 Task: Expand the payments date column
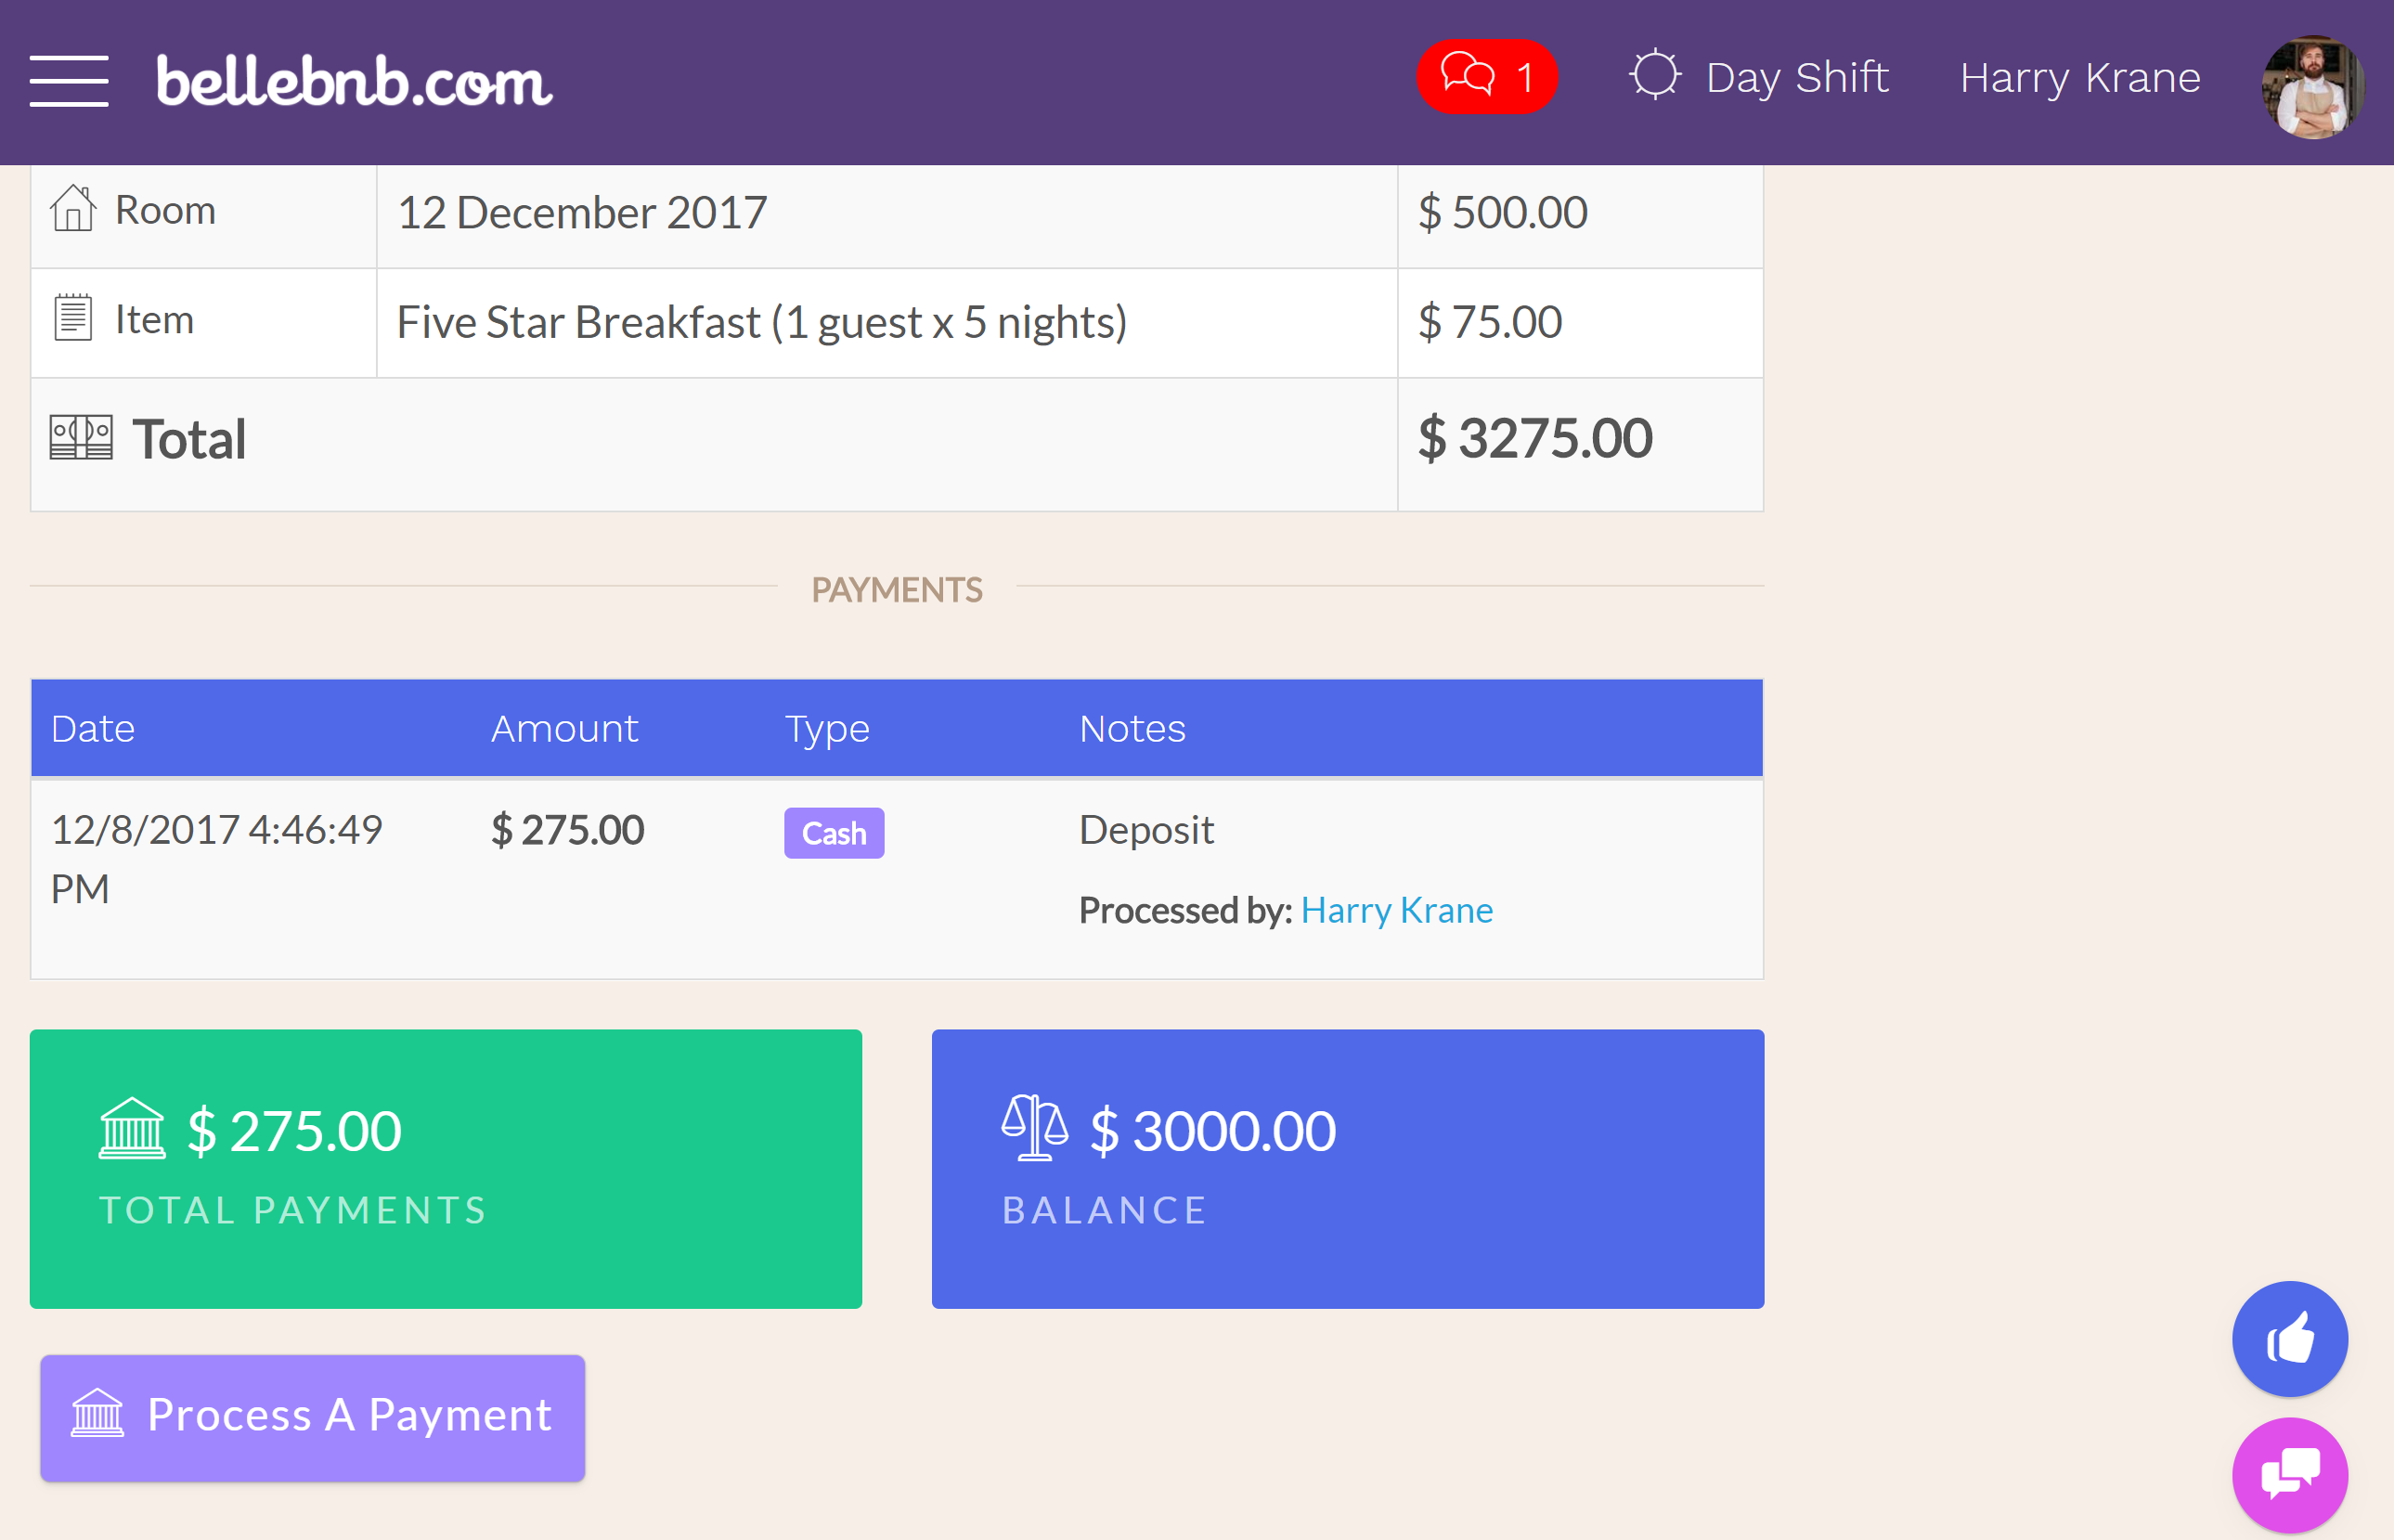point(95,729)
